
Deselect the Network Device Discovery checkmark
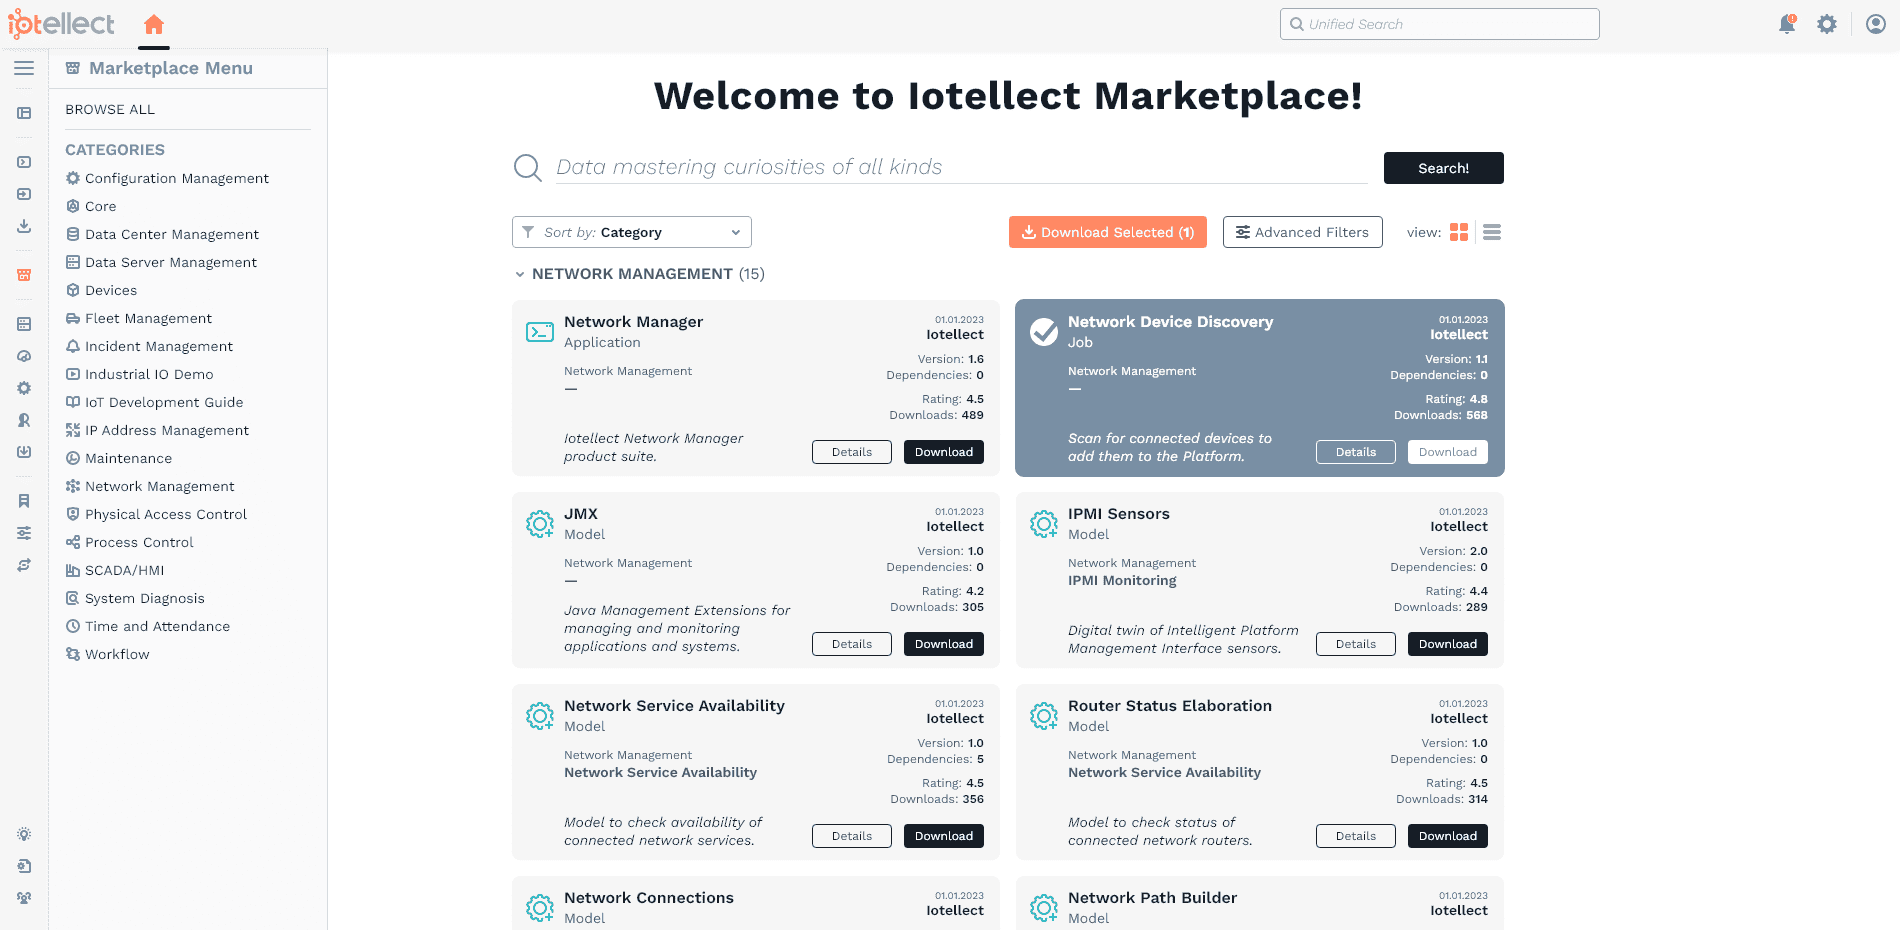click(x=1044, y=331)
